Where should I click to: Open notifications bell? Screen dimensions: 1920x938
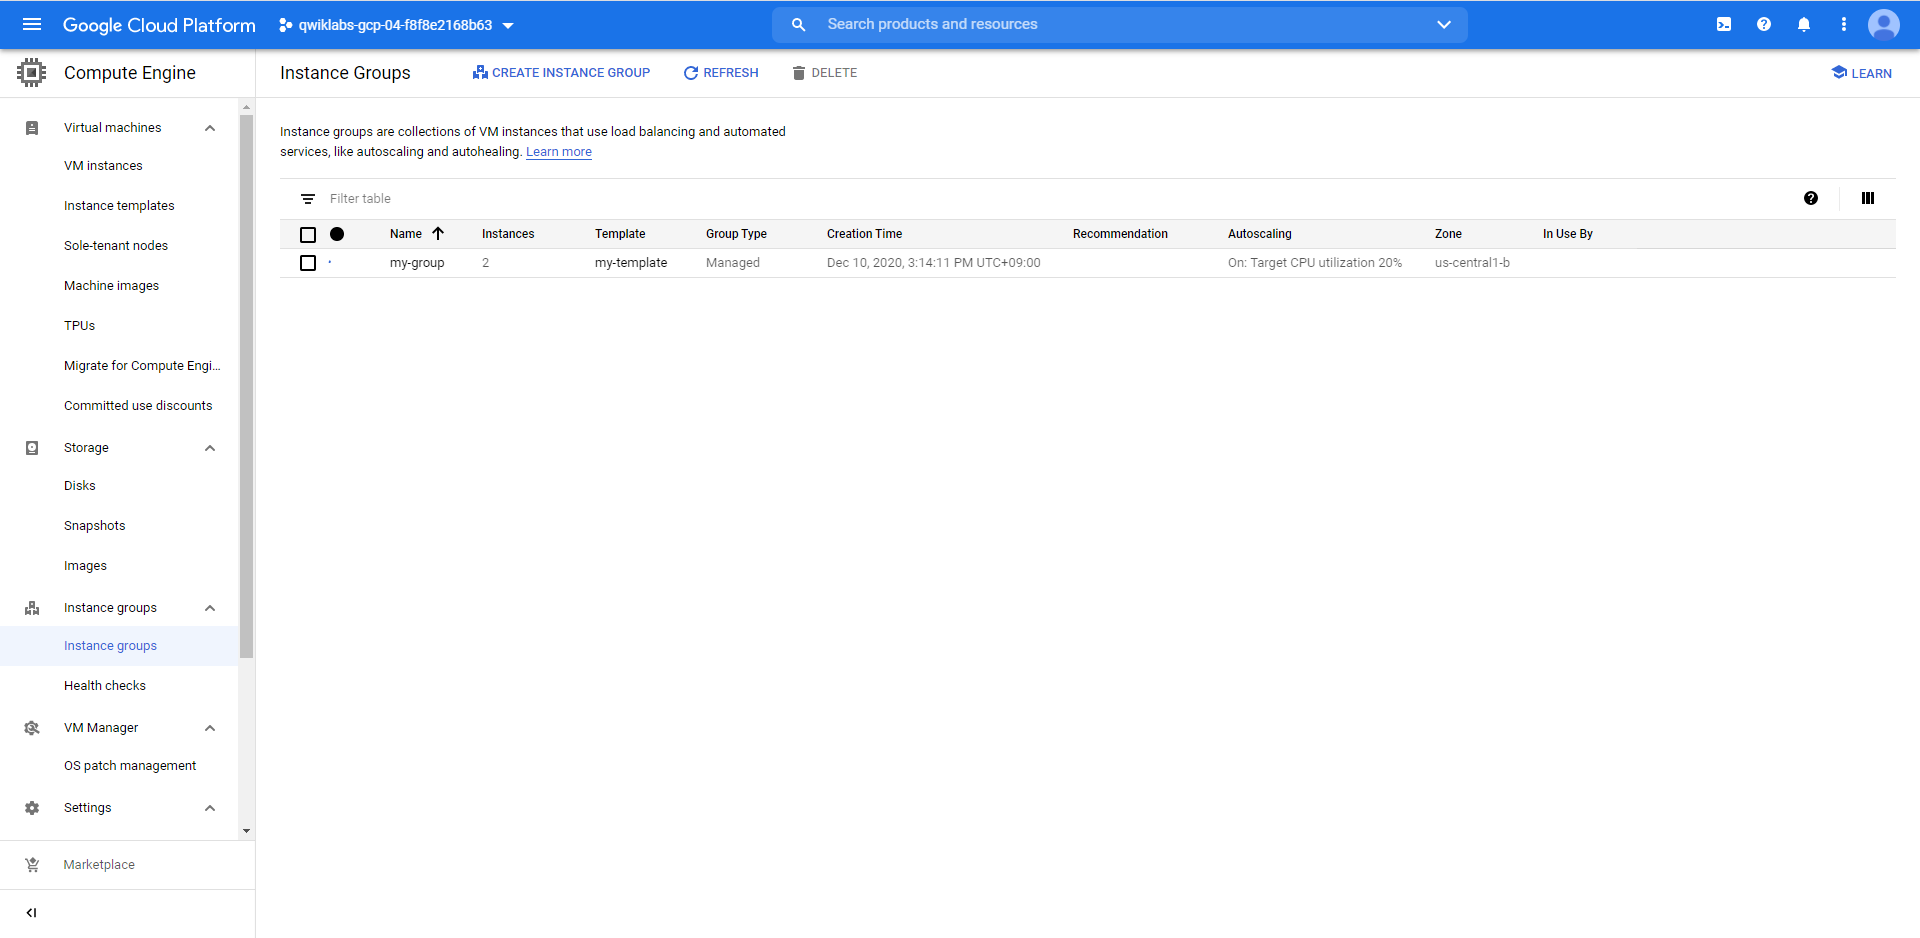tap(1804, 24)
